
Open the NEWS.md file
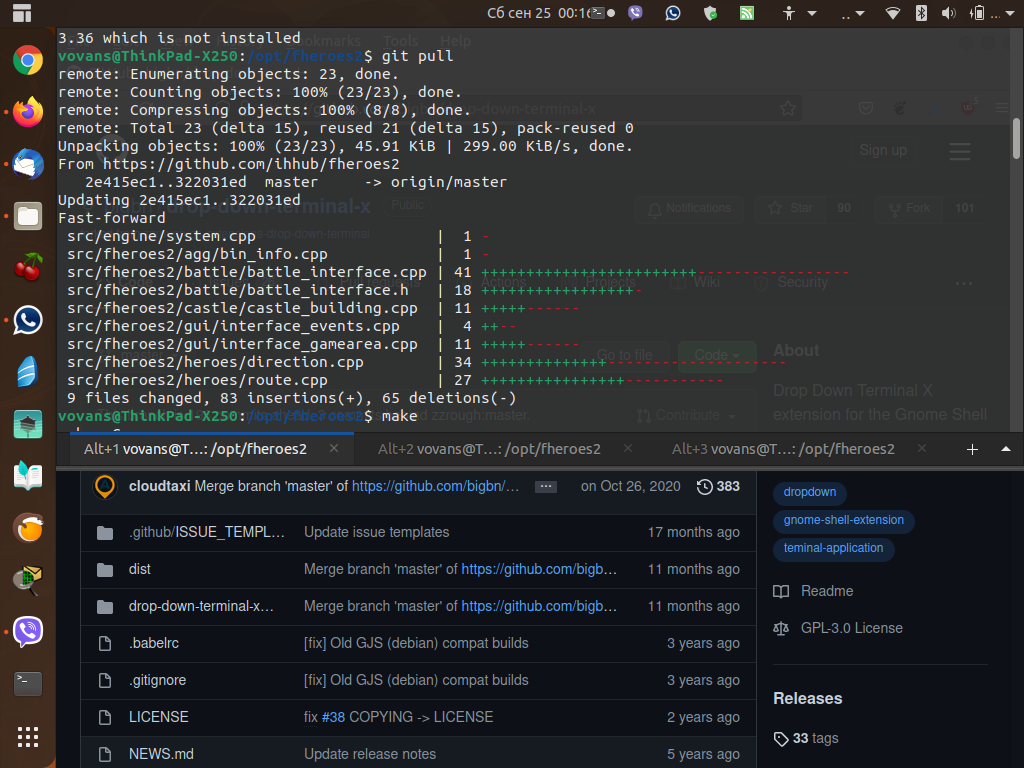161,754
